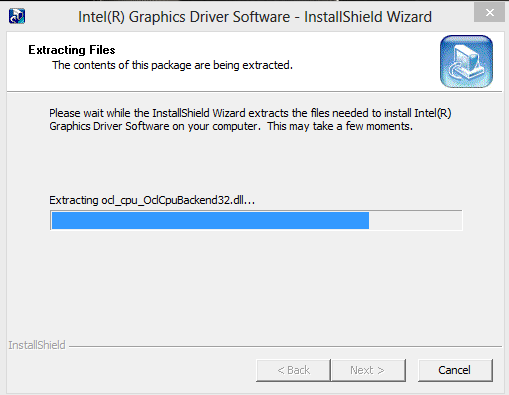Click the blue computer setup icon

[x=466, y=61]
